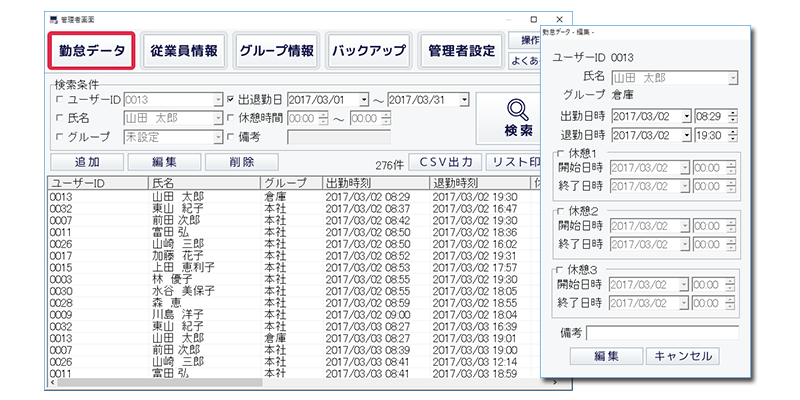This screenshot has height=400, width=800.
Task: Uncheck the 出退勤日 date filter checkbox
Action: pyautogui.click(x=231, y=100)
